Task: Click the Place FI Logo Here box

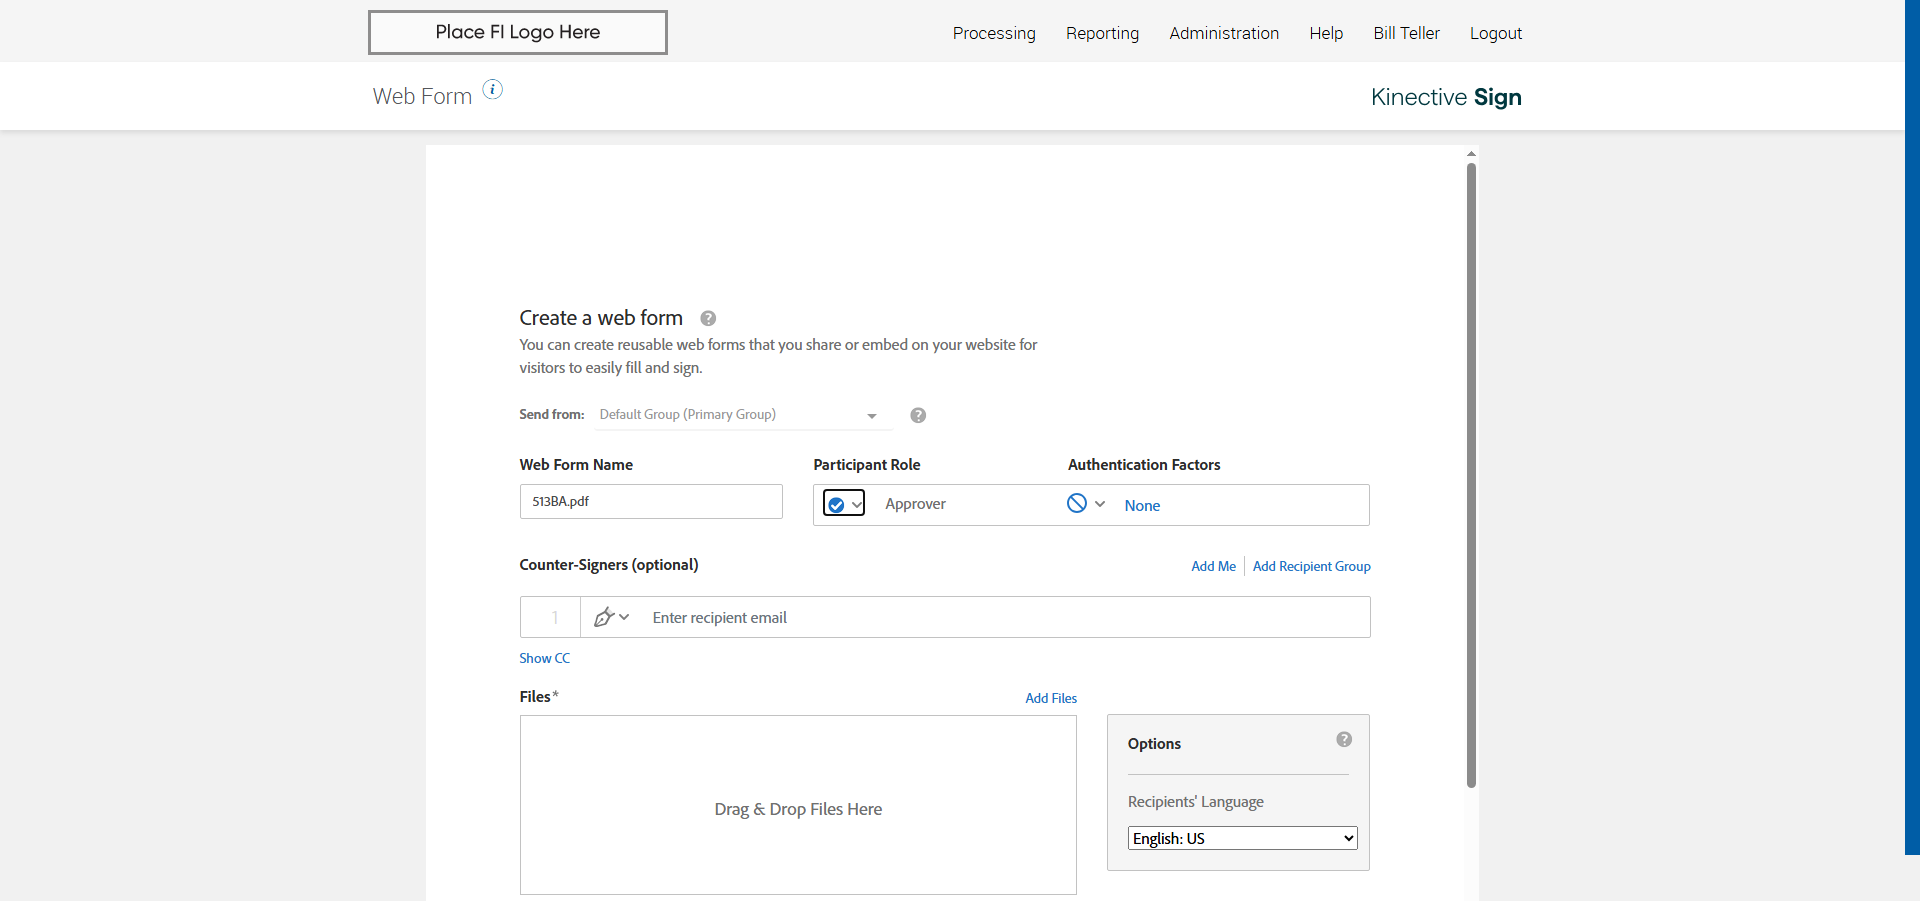Action: pos(518,33)
